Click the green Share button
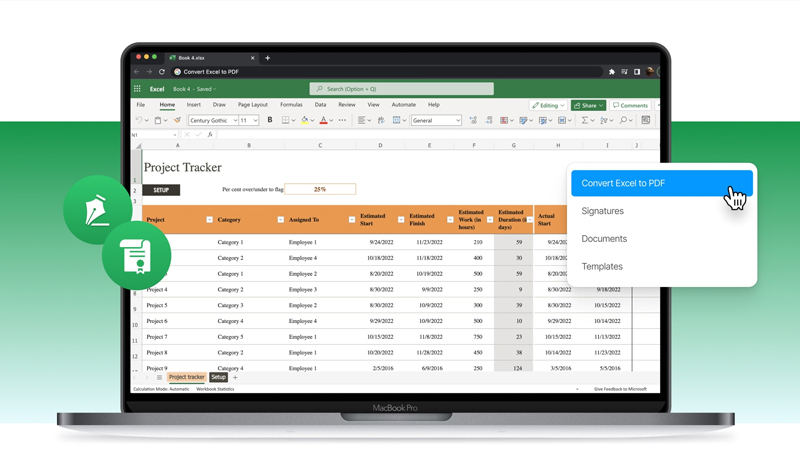 pyautogui.click(x=588, y=105)
